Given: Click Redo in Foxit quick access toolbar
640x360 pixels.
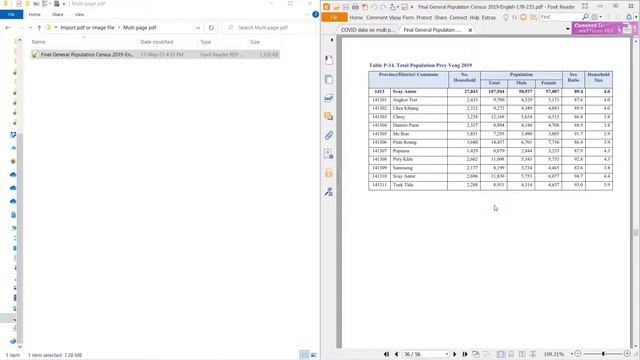Looking at the screenshot, I should pos(383,7).
